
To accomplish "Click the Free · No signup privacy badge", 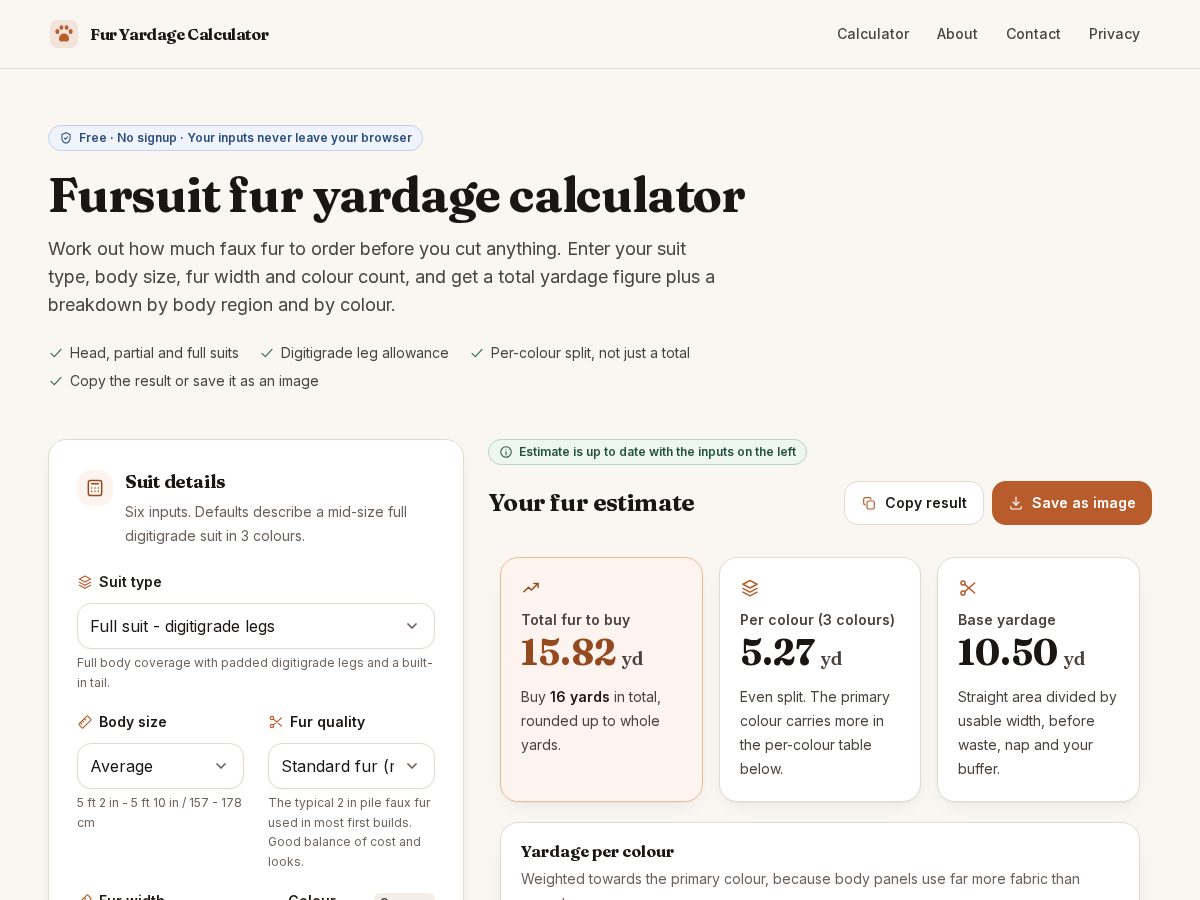I will tap(235, 138).
